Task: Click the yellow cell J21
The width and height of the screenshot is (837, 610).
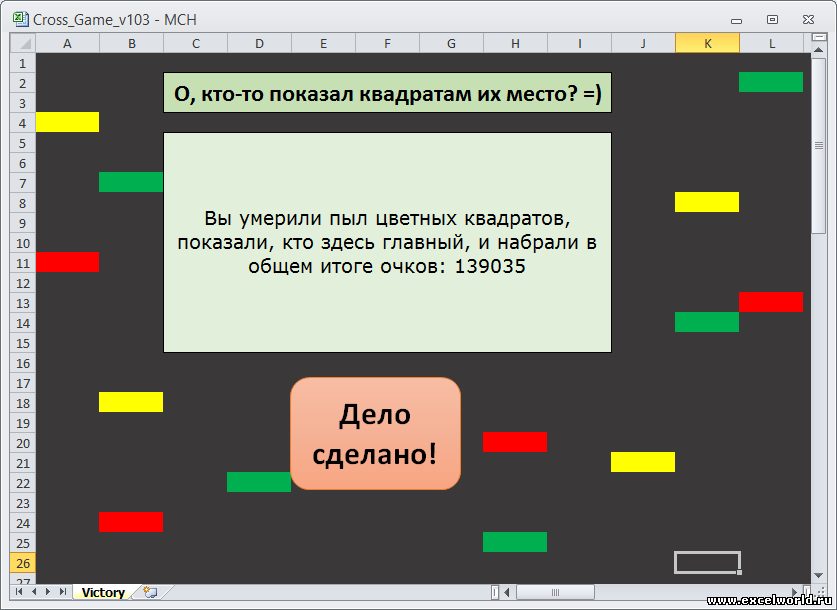Action: coord(643,462)
